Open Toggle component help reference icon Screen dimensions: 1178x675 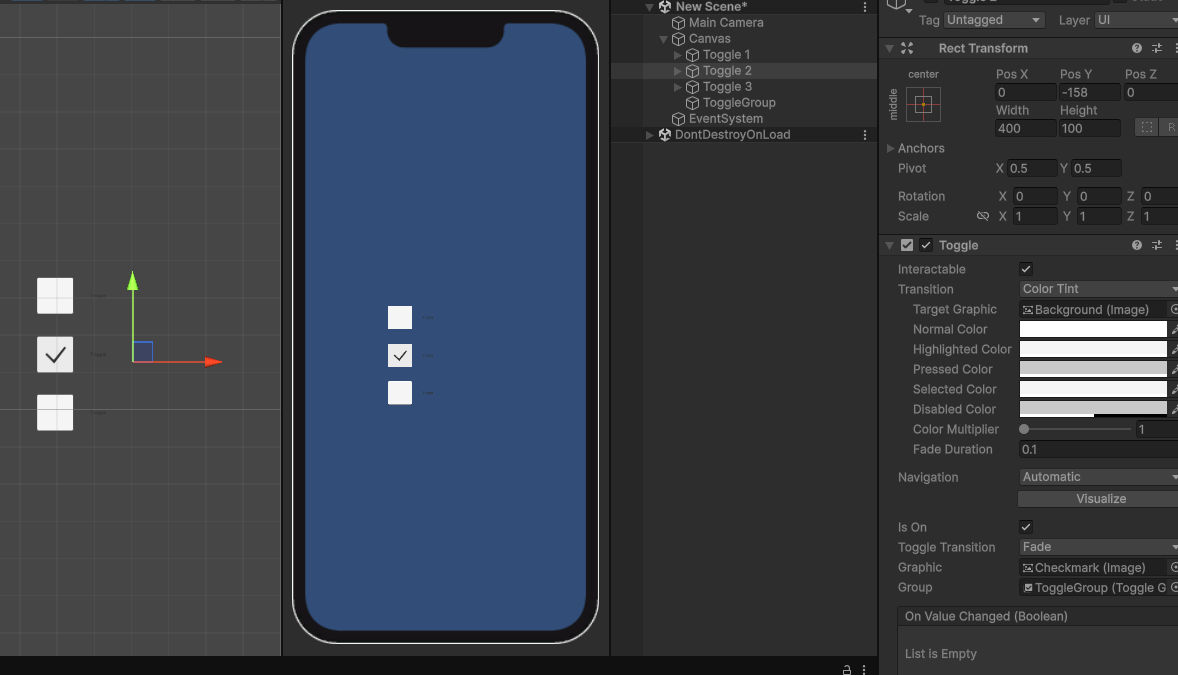point(1137,245)
